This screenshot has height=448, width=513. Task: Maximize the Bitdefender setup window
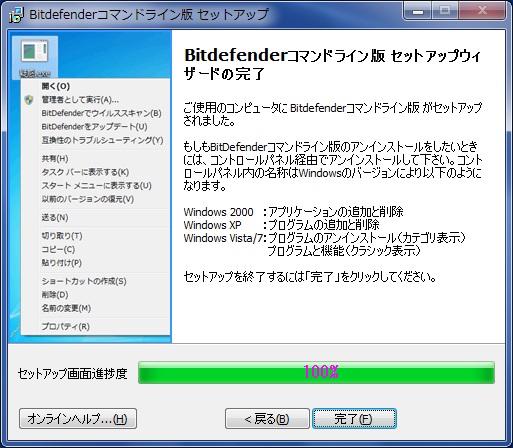[445, 11]
